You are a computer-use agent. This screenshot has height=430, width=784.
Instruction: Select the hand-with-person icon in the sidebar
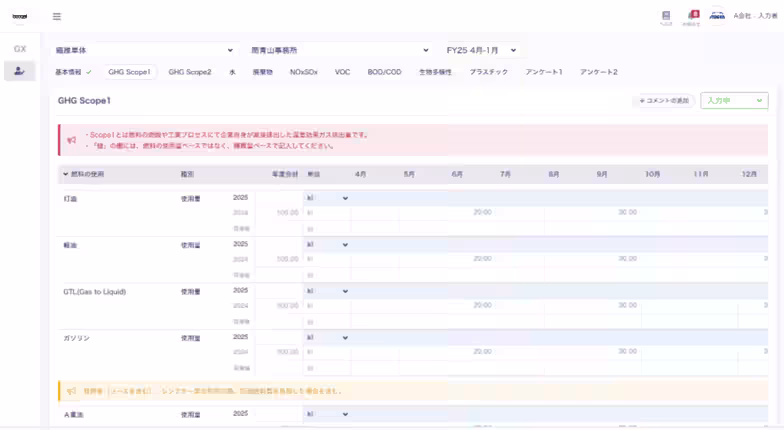point(20,71)
